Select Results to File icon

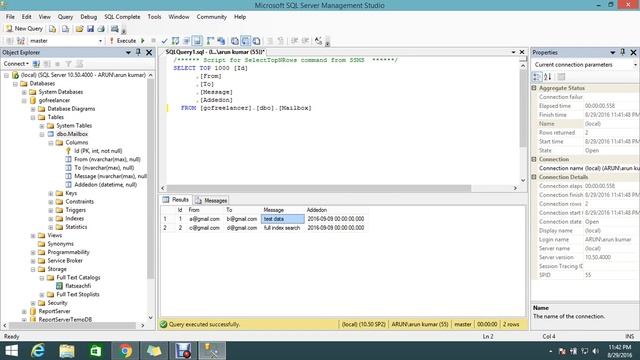pyautogui.click(x=256, y=41)
